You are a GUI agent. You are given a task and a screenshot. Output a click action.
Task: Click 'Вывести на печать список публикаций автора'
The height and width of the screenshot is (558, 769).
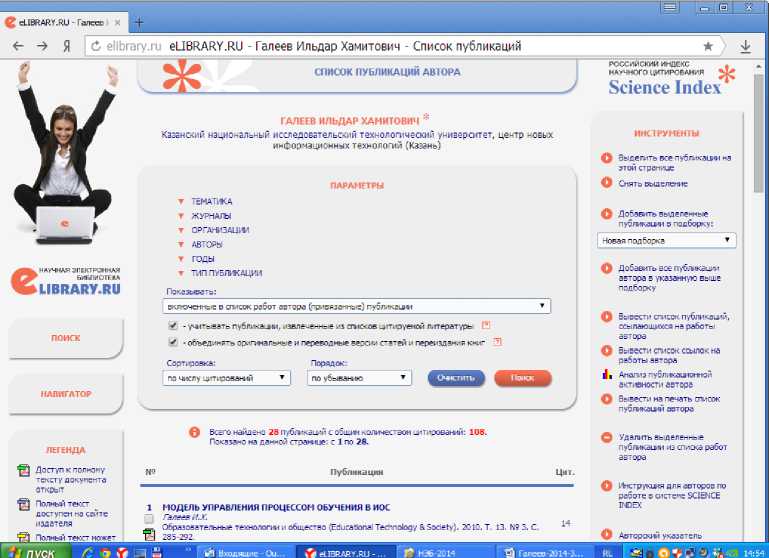click(669, 404)
